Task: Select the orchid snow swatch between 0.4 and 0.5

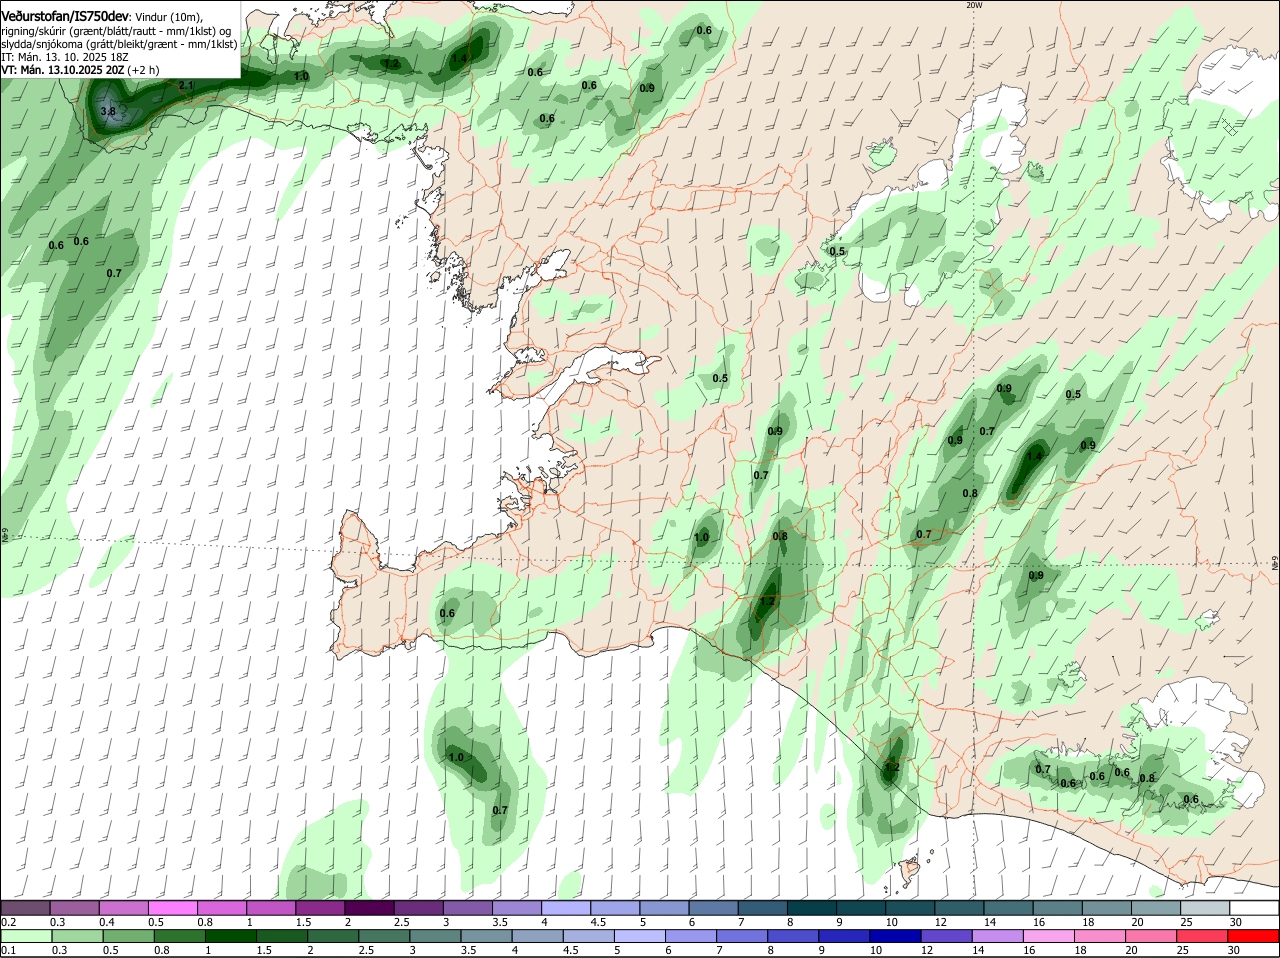Action: (124, 908)
